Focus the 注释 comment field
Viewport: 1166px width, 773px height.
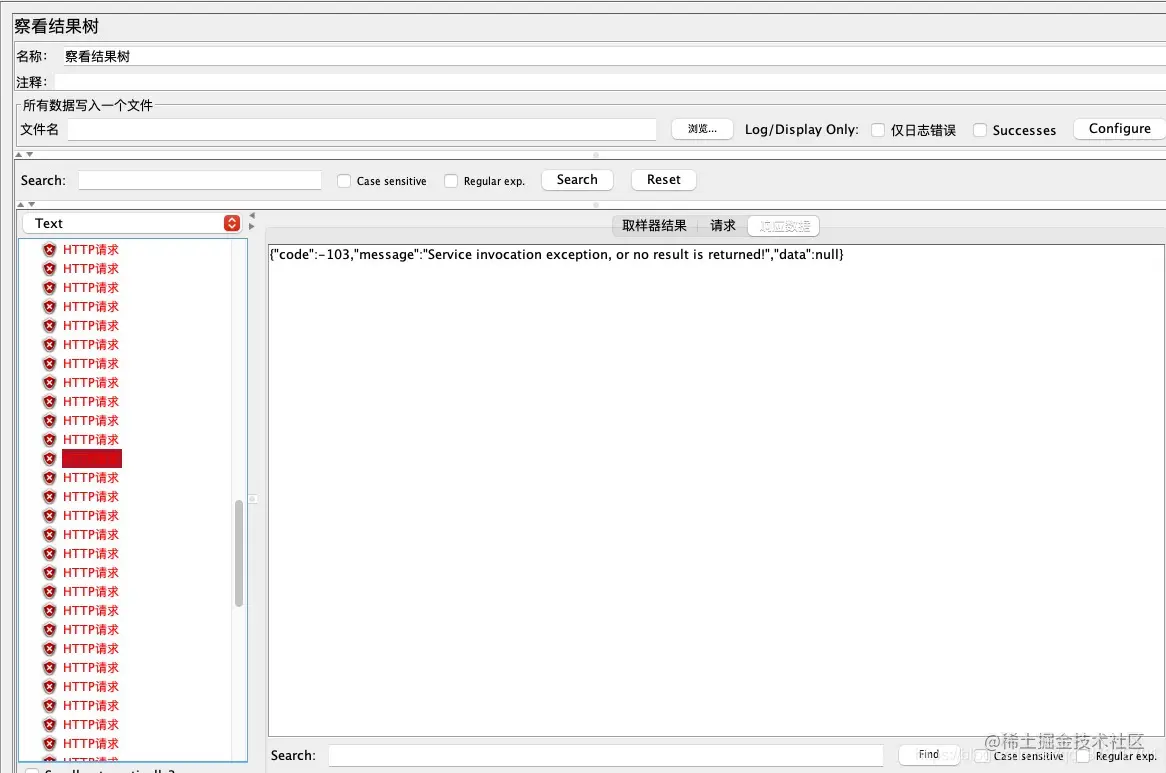coord(610,82)
